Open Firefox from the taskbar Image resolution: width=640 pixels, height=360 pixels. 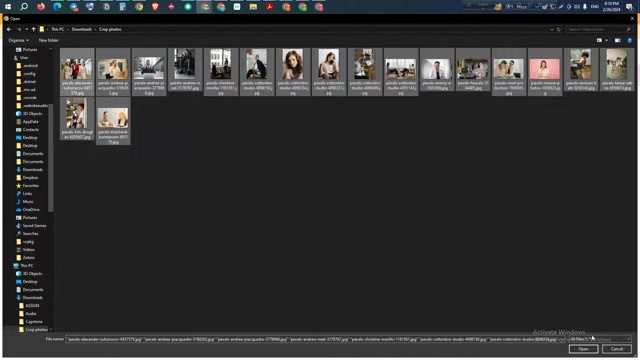pos(41,7)
